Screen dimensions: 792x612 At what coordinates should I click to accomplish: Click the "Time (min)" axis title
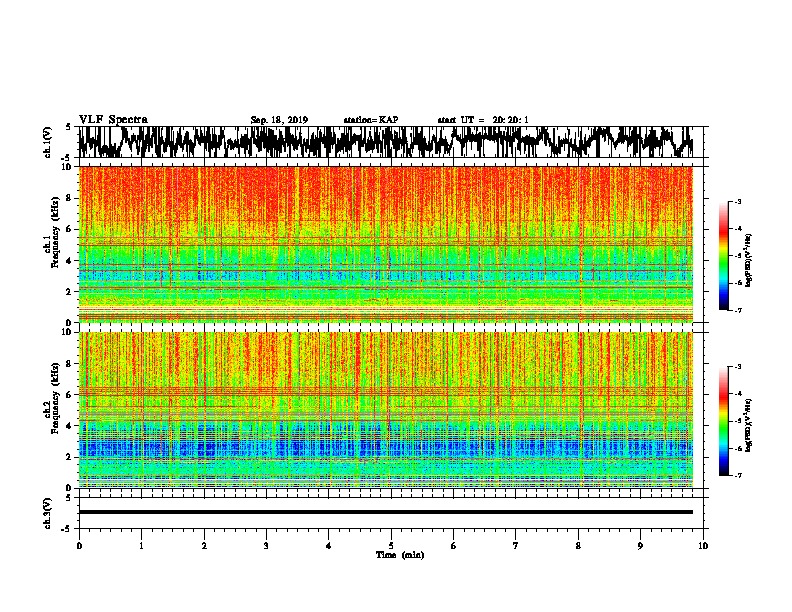pos(400,555)
